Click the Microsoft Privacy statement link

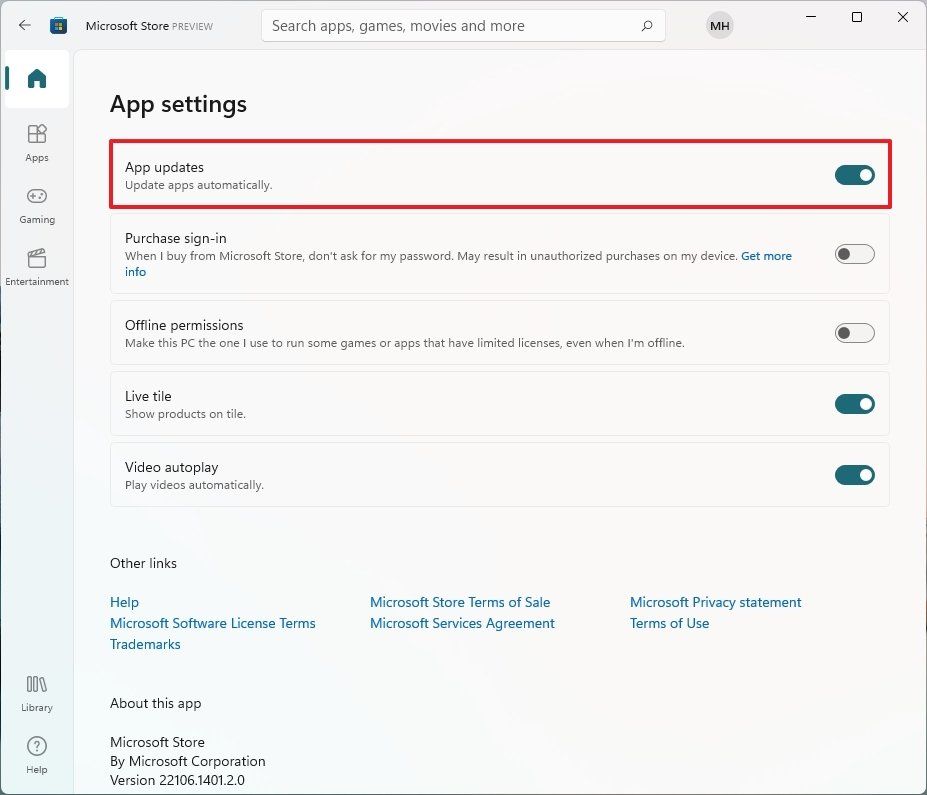coord(715,602)
